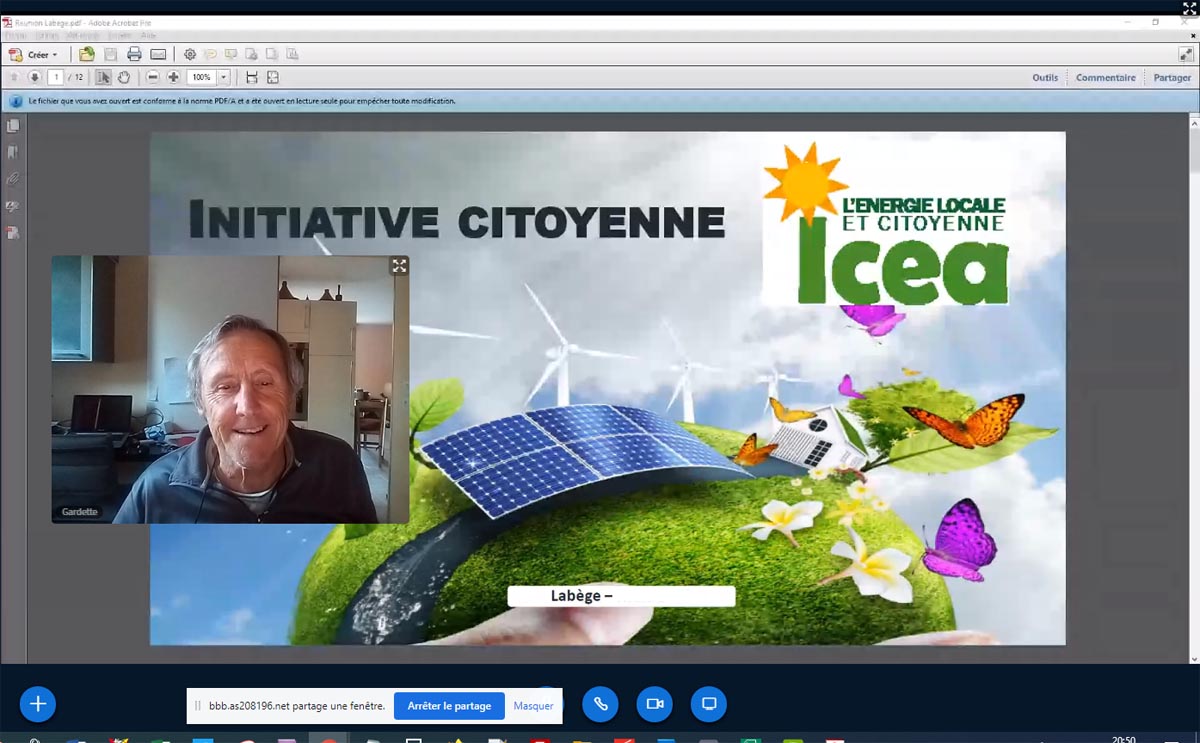1200x743 pixels.
Task: Toggle the webcam camera button
Action: 655,704
